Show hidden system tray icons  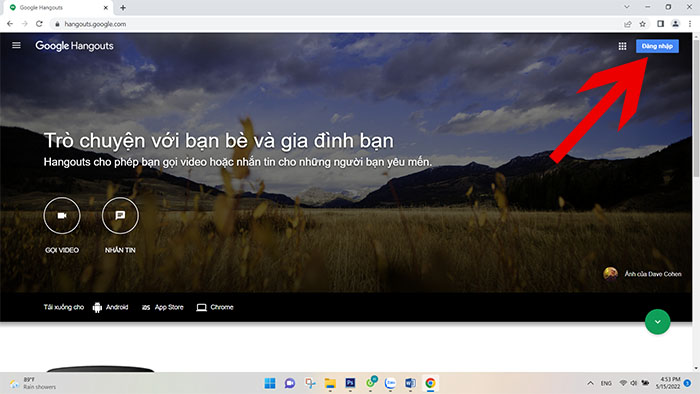(x=590, y=383)
